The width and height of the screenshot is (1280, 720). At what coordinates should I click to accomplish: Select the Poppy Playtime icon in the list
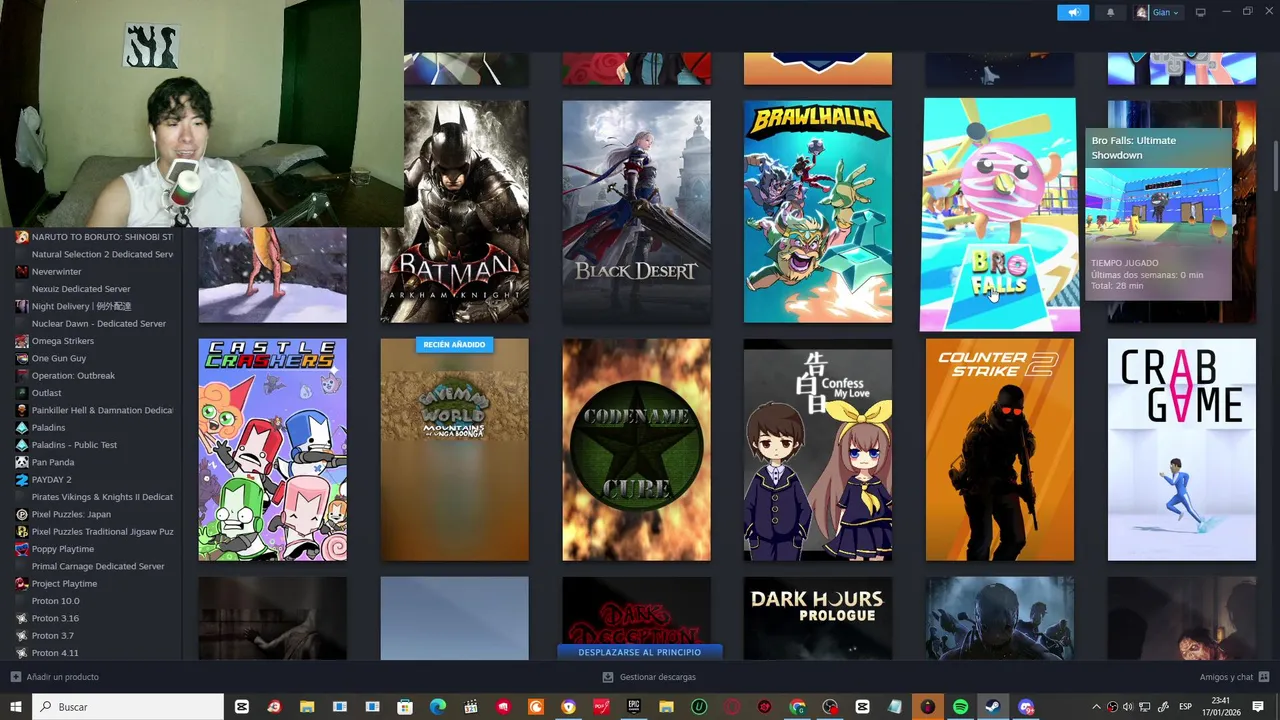pyautogui.click(x=22, y=549)
